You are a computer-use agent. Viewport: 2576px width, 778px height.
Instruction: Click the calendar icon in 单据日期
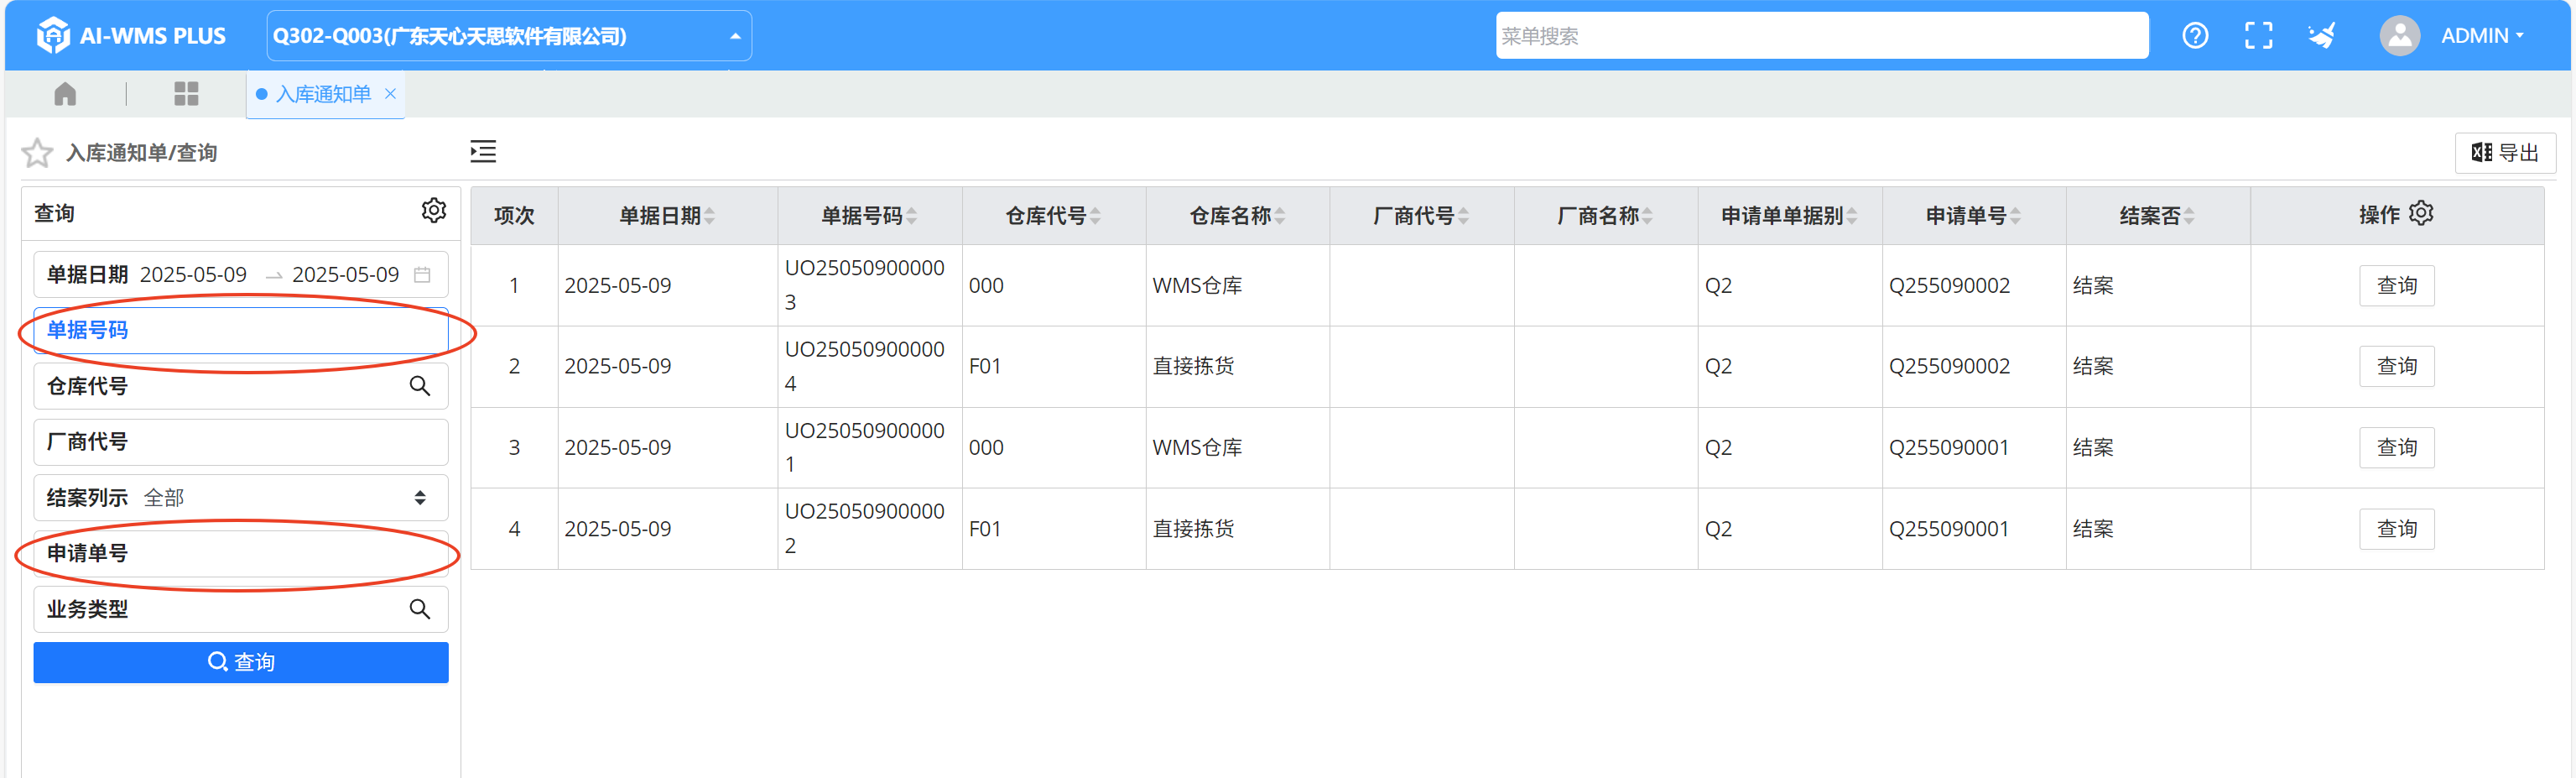tap(422, 275)
